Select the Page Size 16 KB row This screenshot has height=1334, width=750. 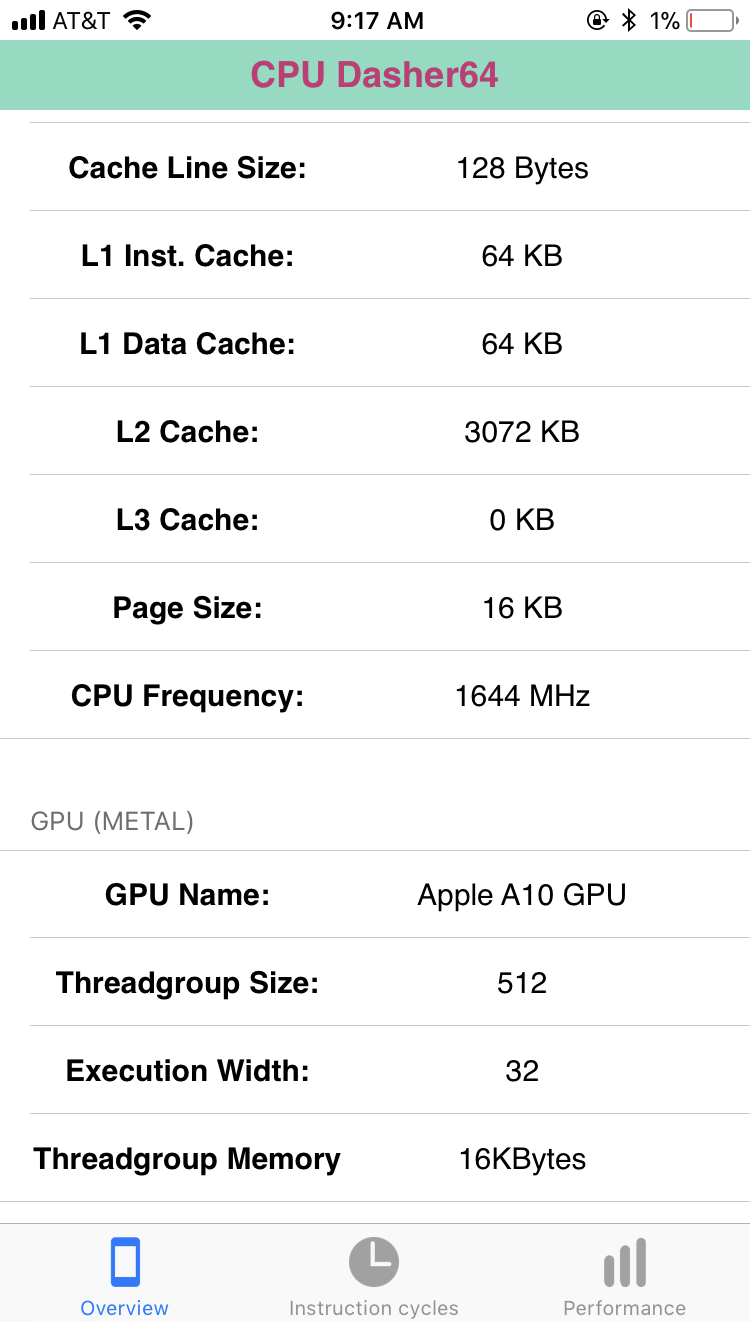[x=375, y=607]
